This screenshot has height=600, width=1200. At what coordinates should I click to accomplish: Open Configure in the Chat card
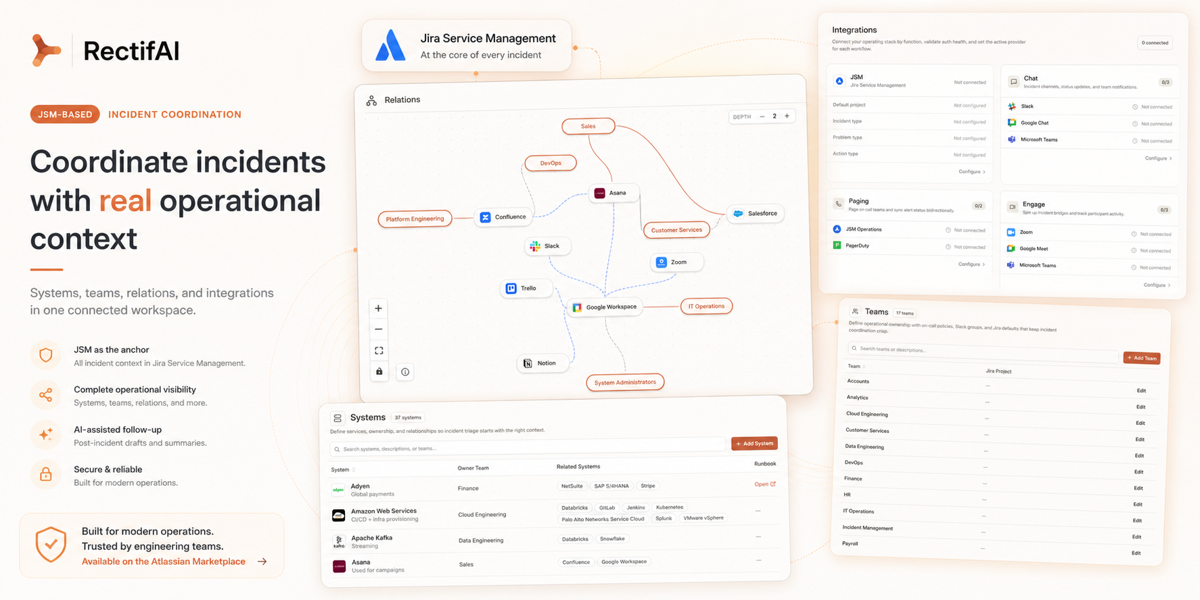(x=1159, y=158)
